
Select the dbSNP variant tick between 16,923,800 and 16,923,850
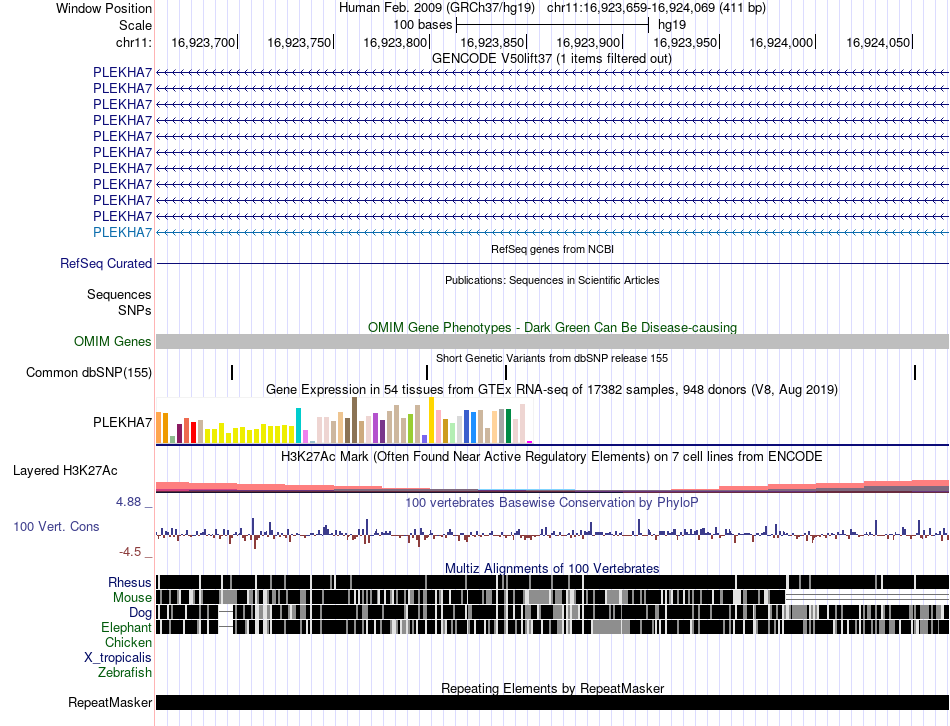(x=506, y=372)
